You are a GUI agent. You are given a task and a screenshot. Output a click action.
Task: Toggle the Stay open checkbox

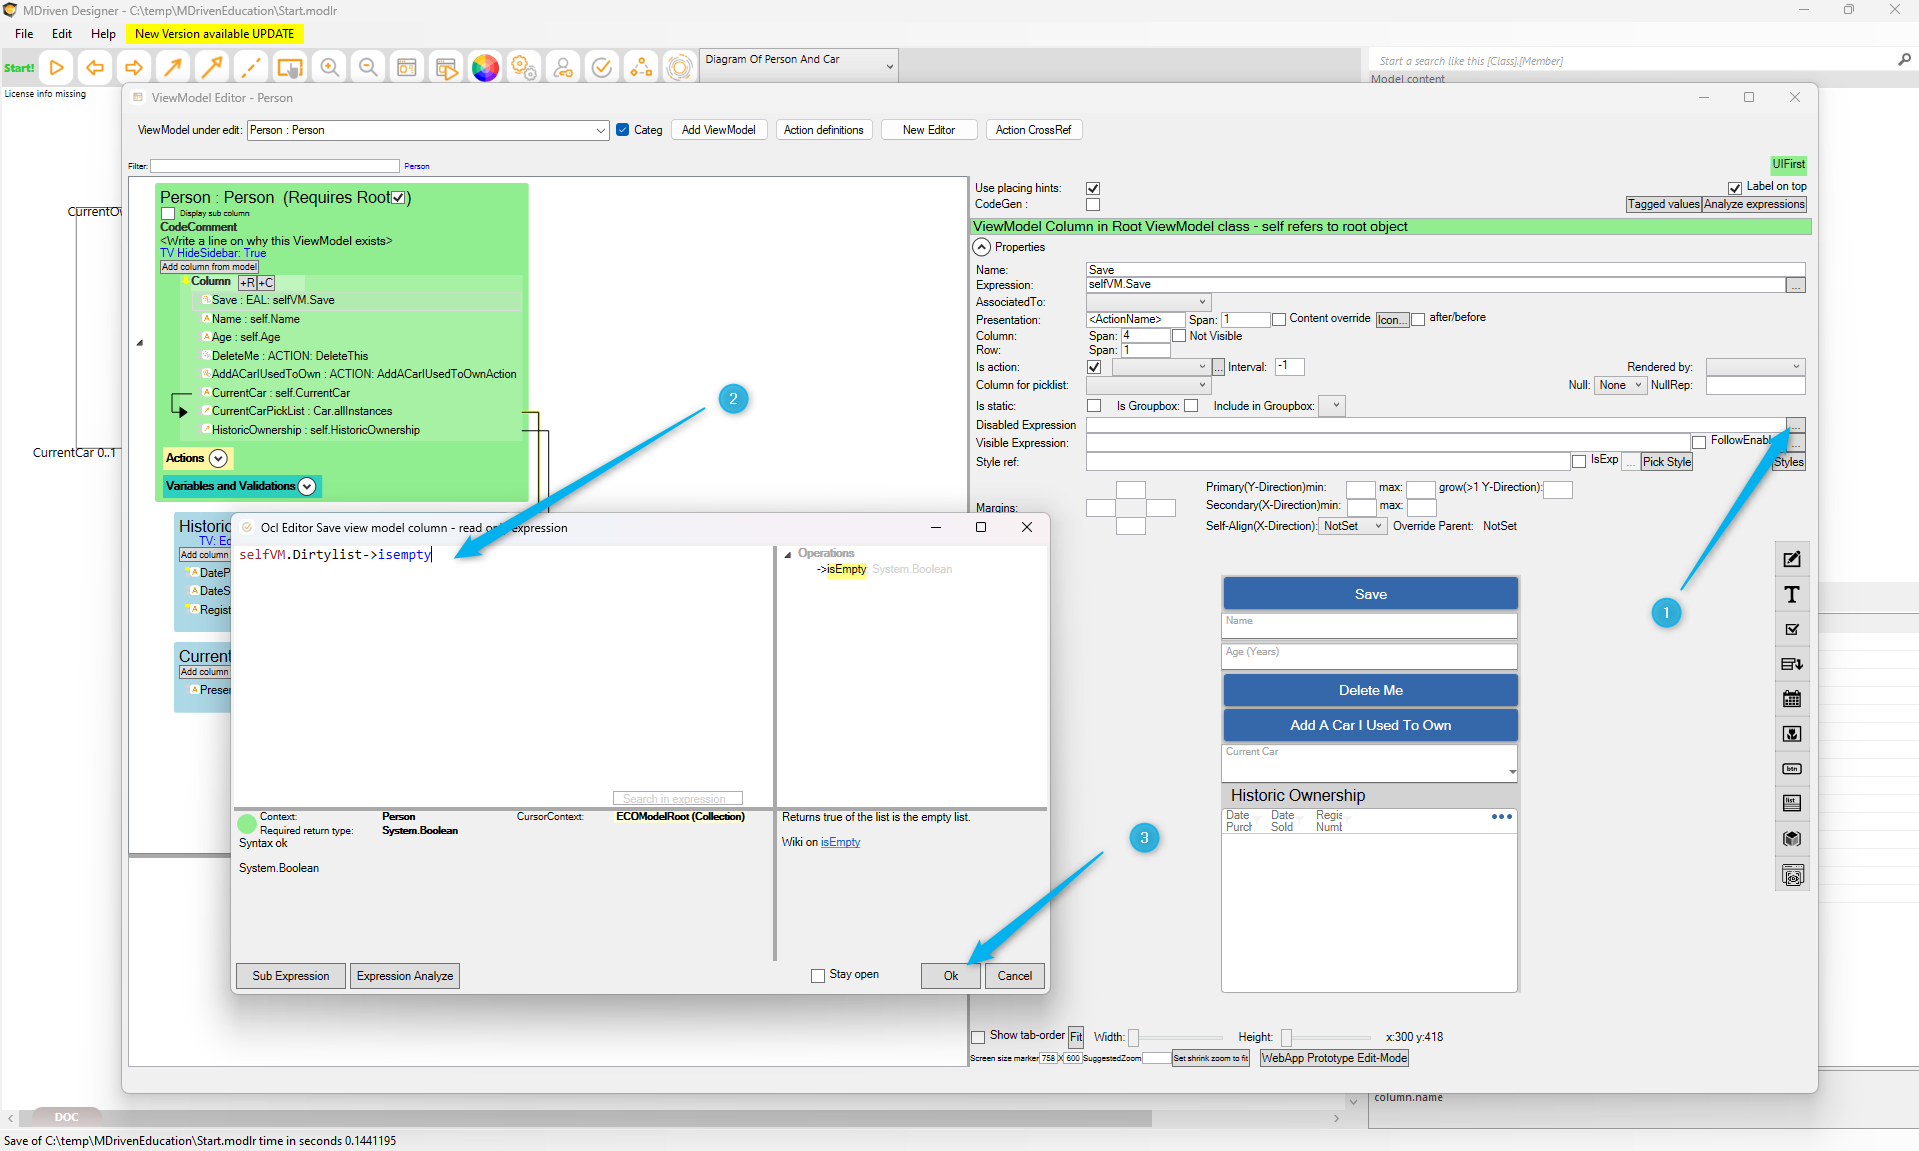coord(818,975)
